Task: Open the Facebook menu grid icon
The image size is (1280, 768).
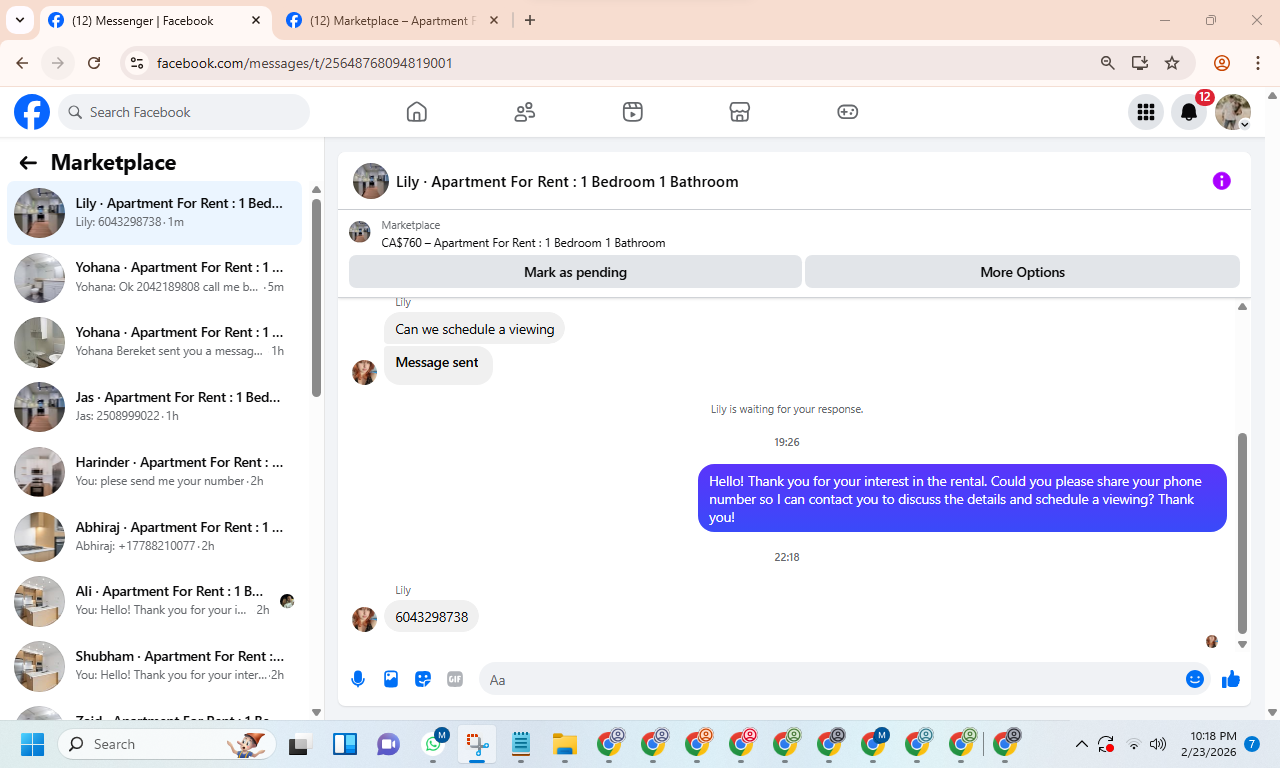Action: click(1146, 112)
